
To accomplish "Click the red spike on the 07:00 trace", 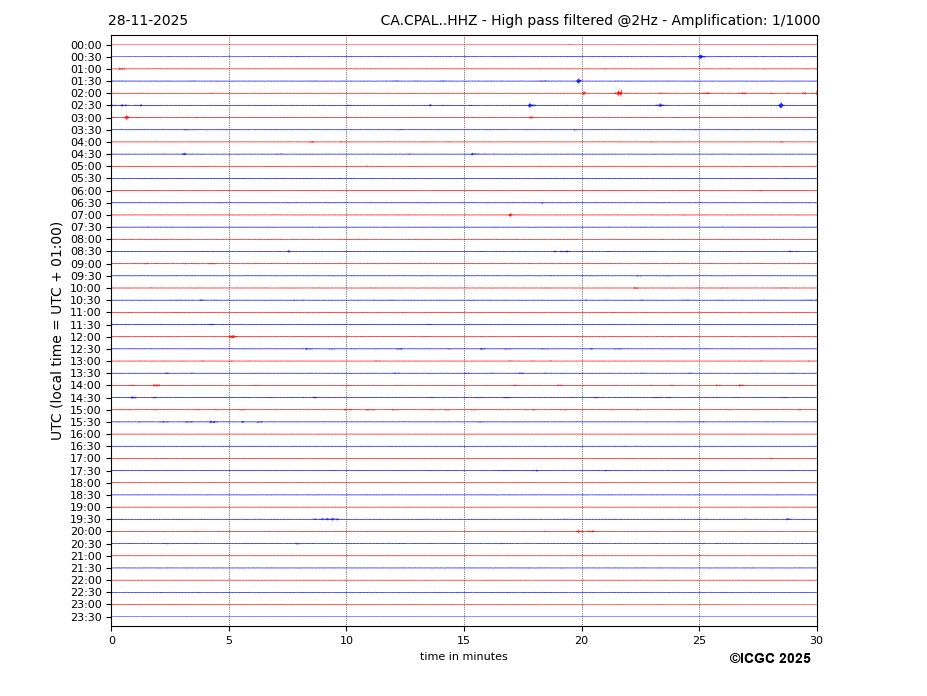I will pyautogui.click(x=510, y=215).
